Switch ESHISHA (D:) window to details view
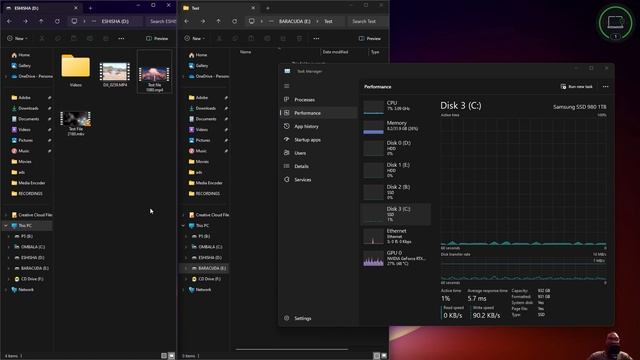Screen dimensions: 640x360 point(164,356)
